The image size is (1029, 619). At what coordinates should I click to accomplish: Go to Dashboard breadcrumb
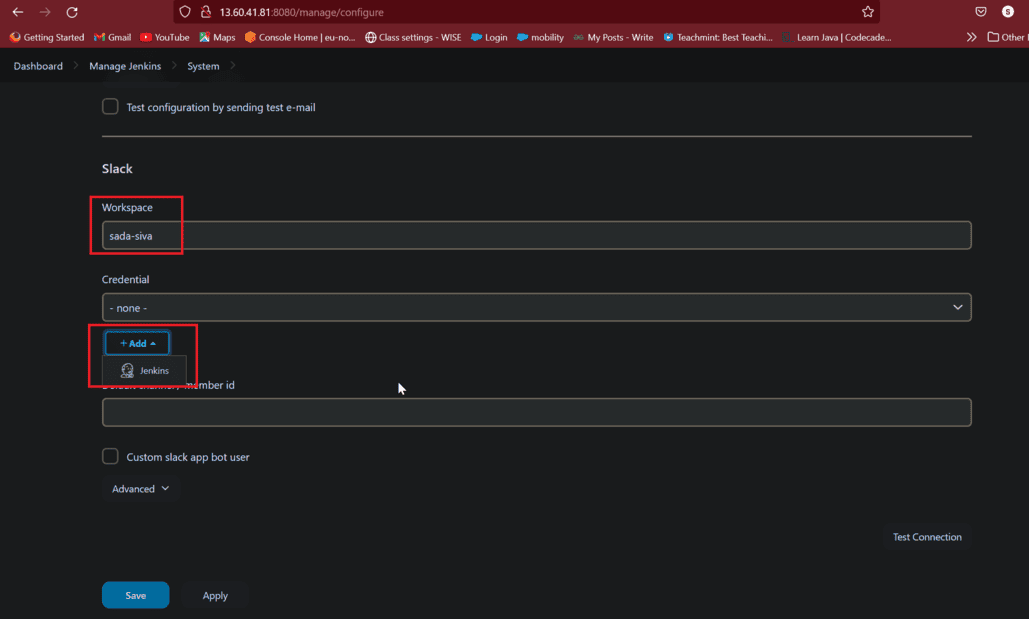38,66
